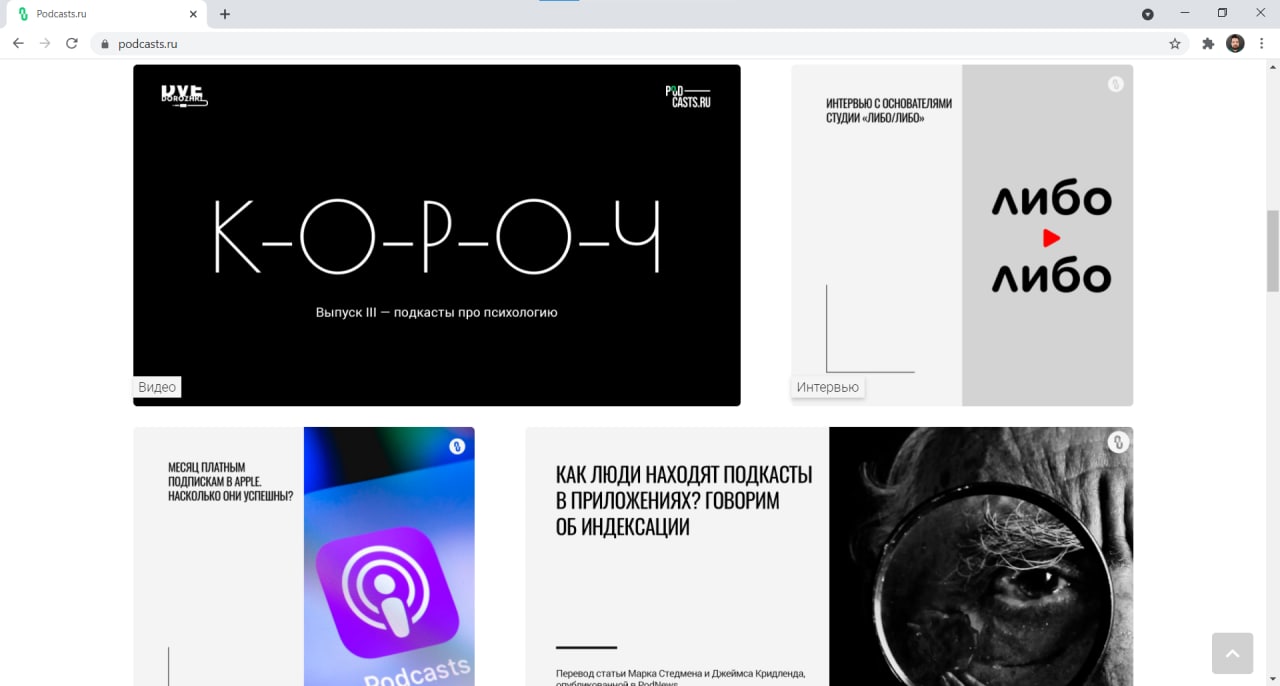Click the Podcasts.ru logo on the video card
This screenshot has width=1280, height=686.
coord(688,96)
